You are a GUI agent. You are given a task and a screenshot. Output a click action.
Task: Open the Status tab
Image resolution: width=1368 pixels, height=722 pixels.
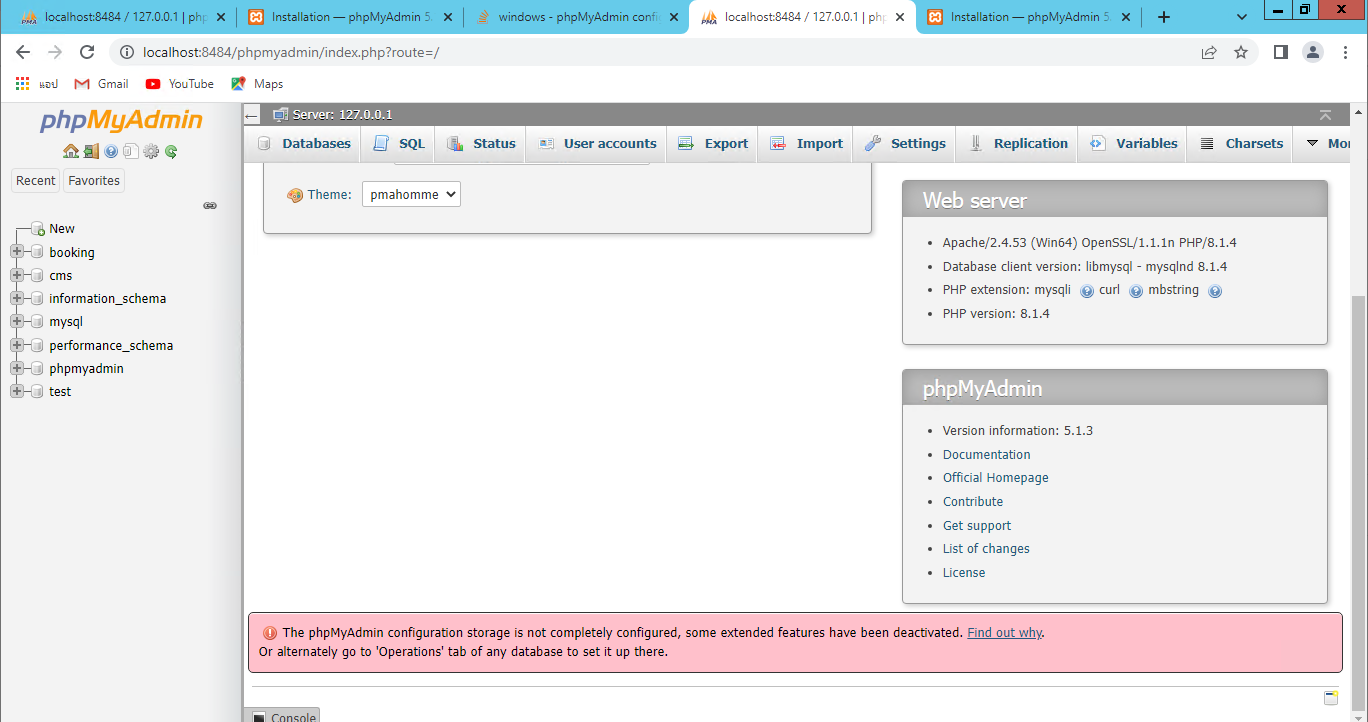pyautogui.click(x=481, y=143)
